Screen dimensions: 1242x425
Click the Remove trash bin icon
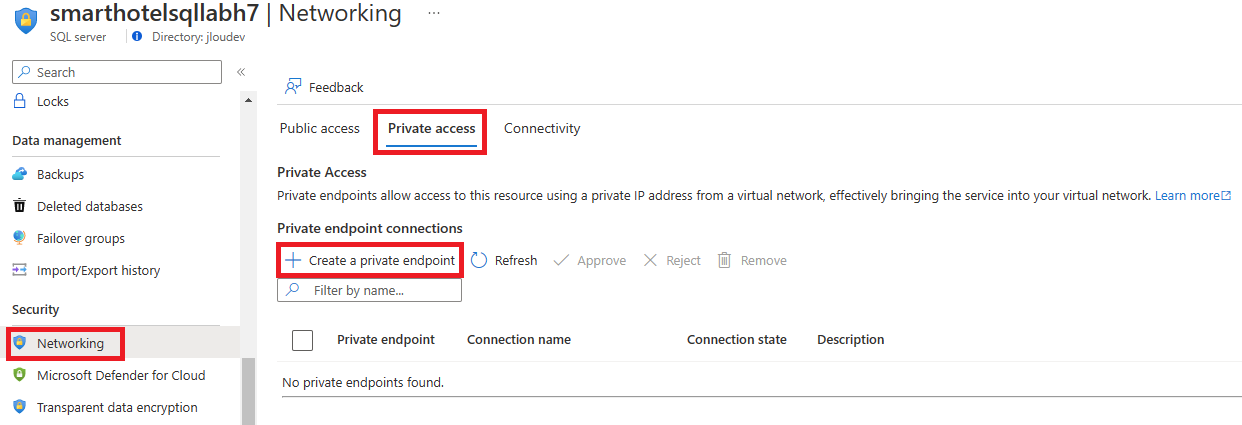pos(725,260)
